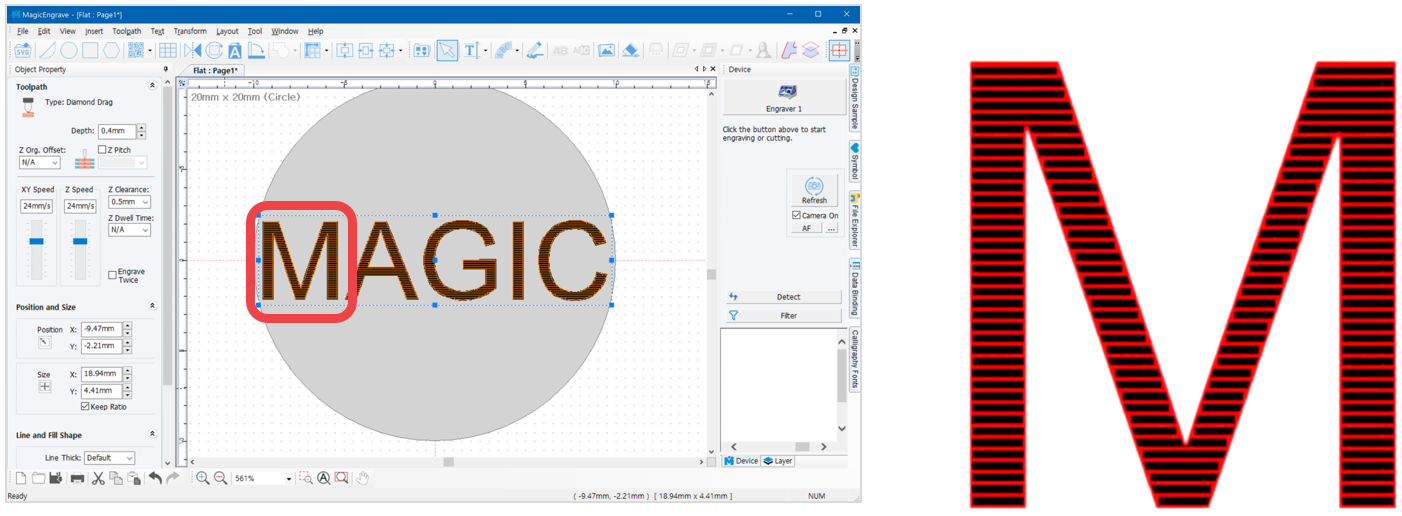Screen dimensions: 1402x516
Task: Select the arrow selection pointer tool
Action: pos(447,50)
